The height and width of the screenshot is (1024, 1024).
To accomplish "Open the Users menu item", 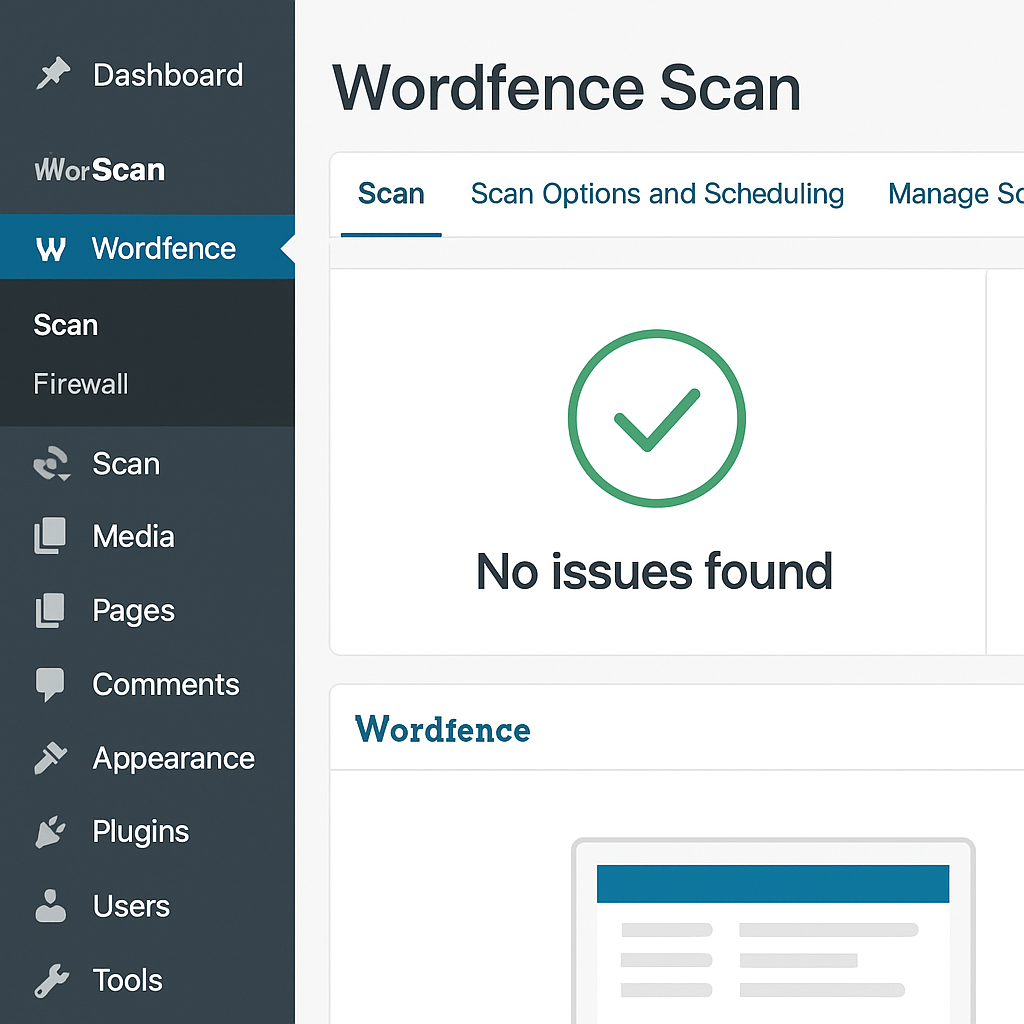I will coord(131,906).
